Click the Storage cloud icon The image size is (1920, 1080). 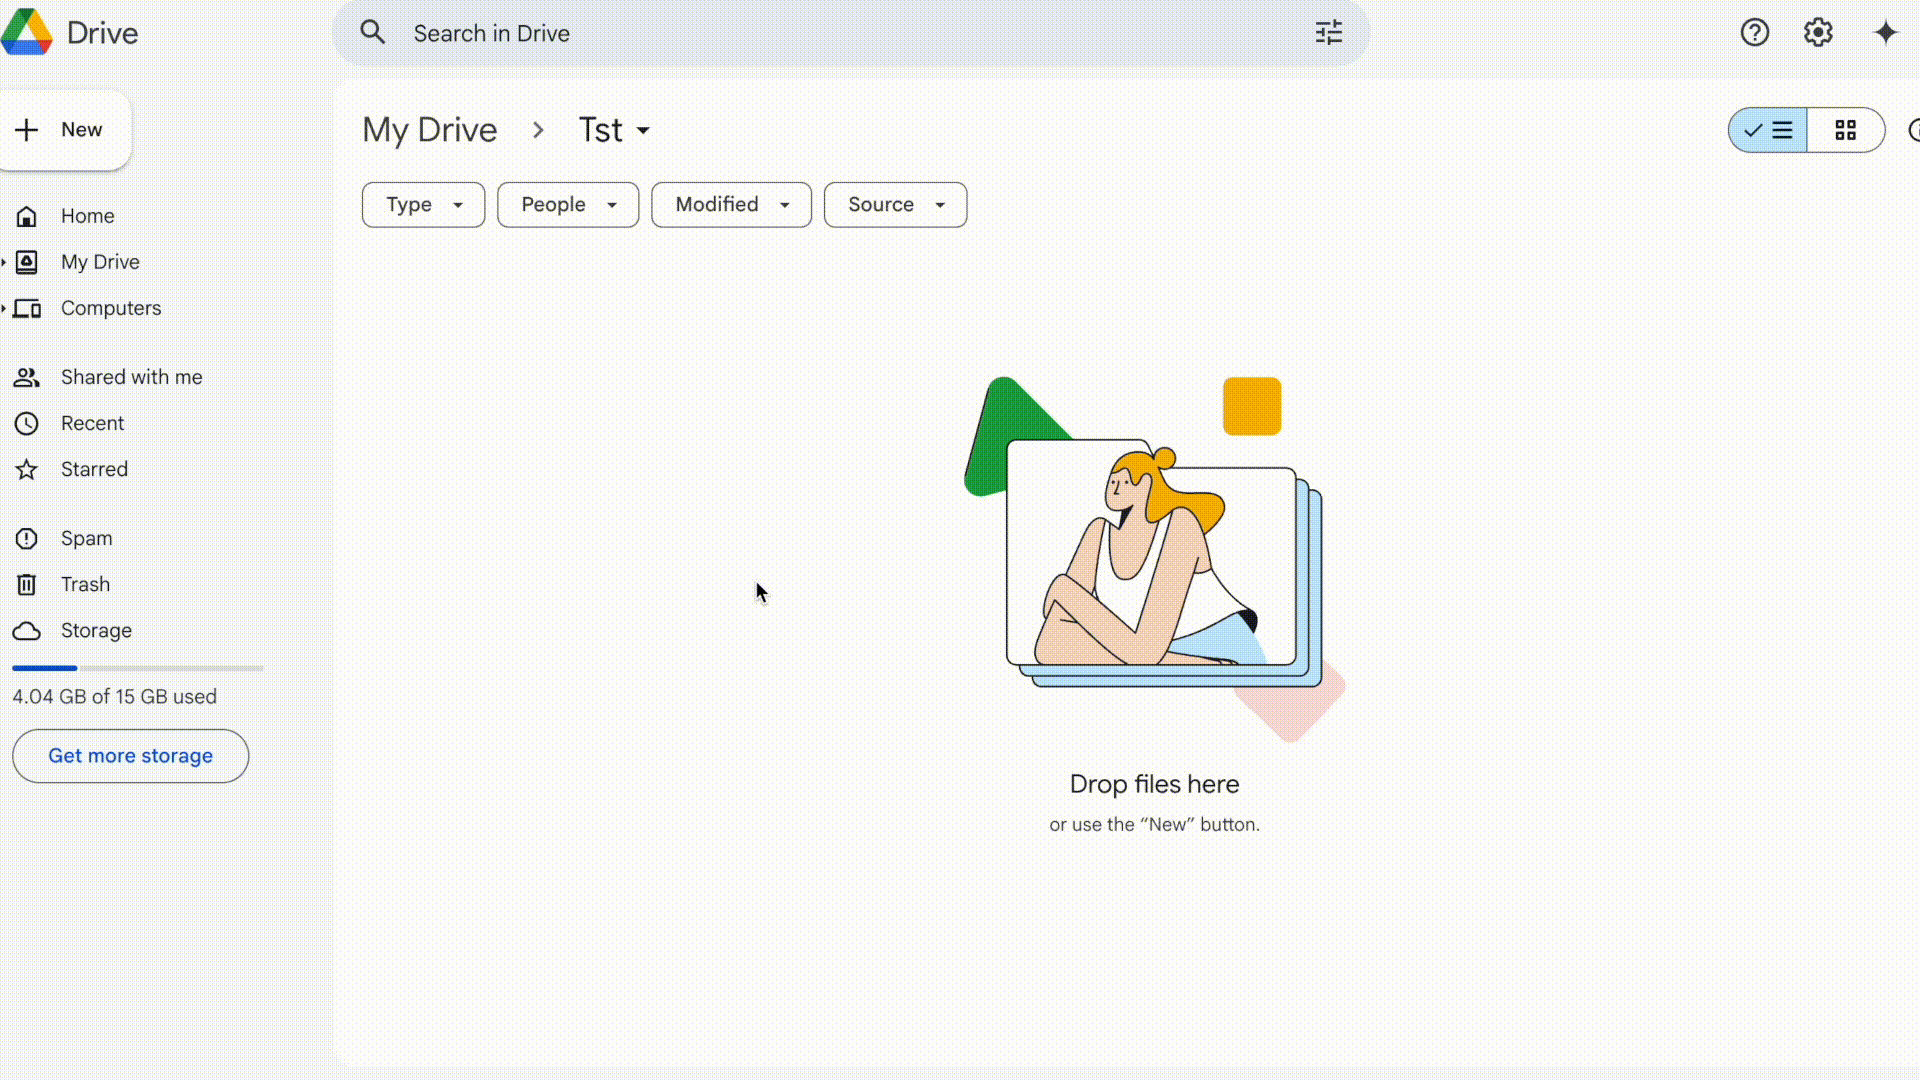(27, 631)
